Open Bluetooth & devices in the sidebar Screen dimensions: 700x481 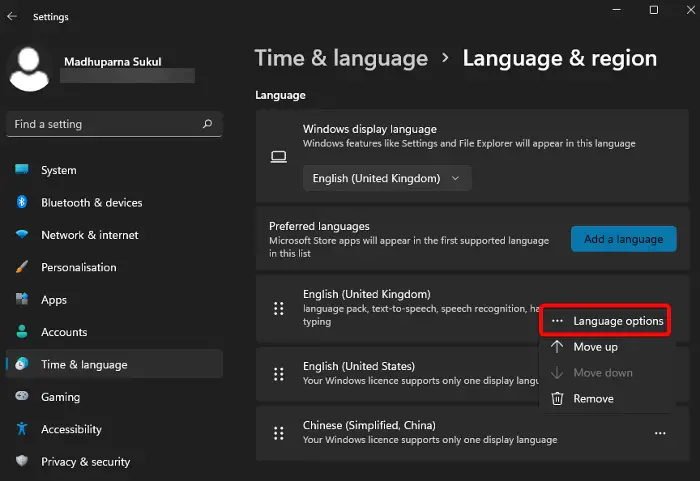pos(114,202)
